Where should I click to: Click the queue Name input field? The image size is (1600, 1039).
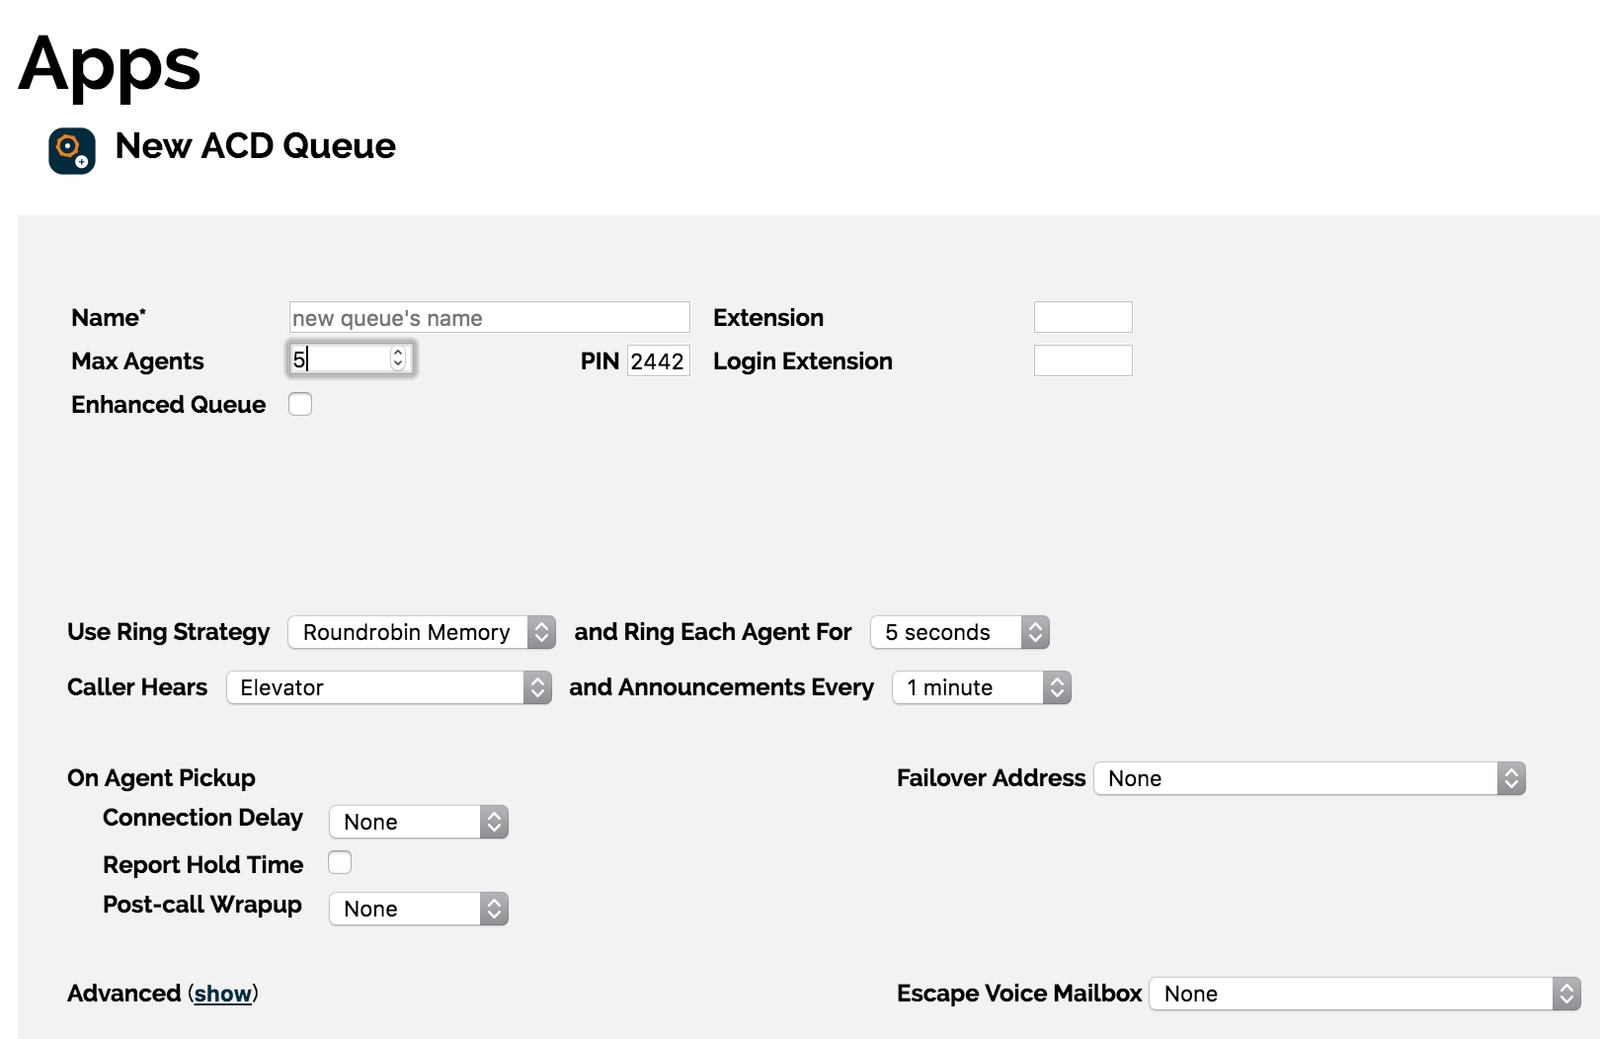tap(489, 317)
